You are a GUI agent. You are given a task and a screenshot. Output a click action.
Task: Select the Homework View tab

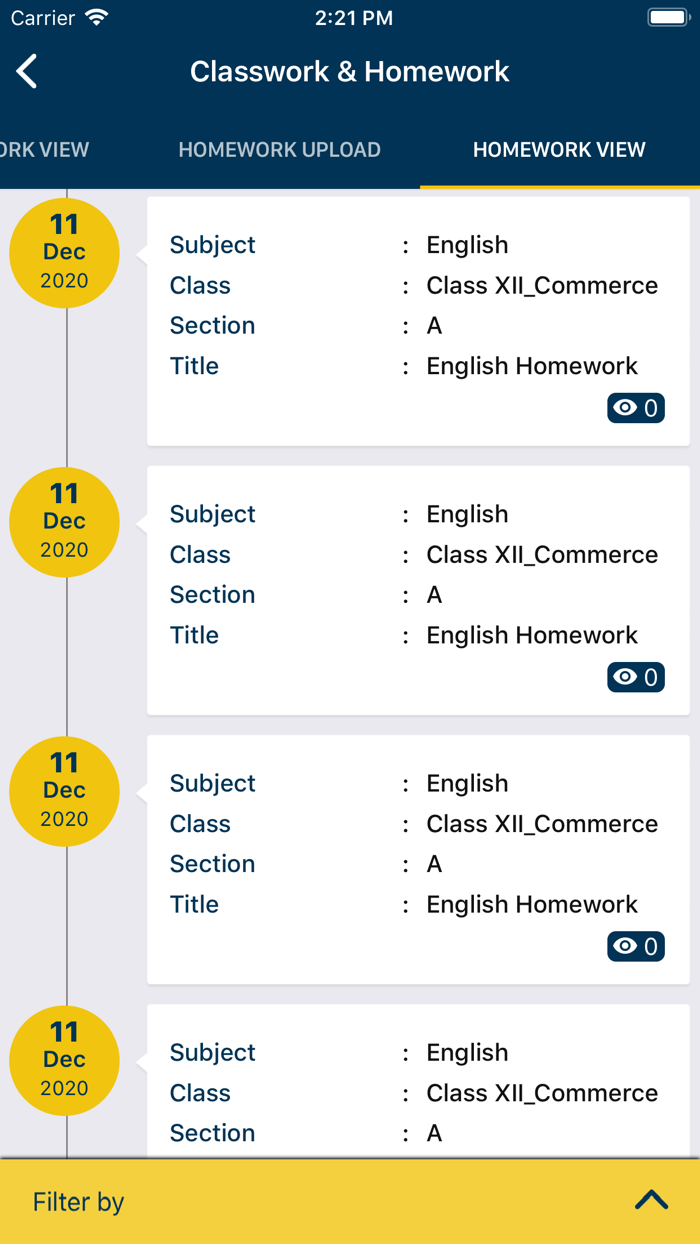tap(559, 150)
